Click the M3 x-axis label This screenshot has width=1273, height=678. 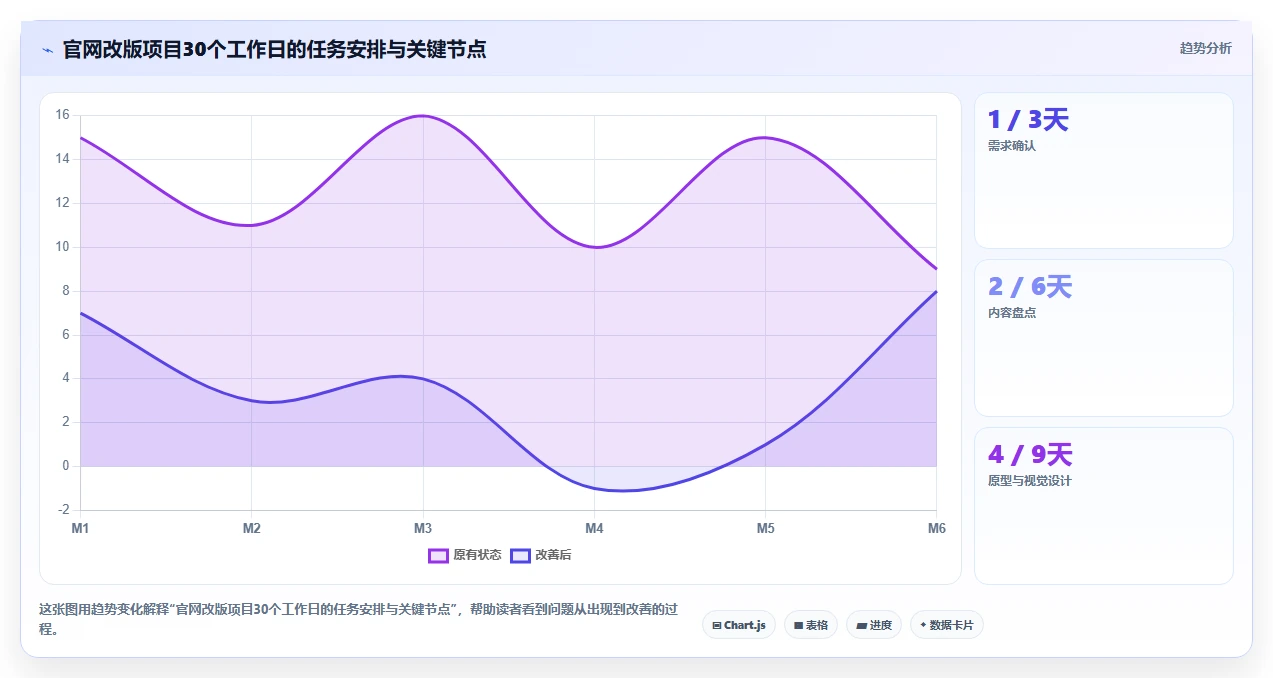click(x=423, y=528)
